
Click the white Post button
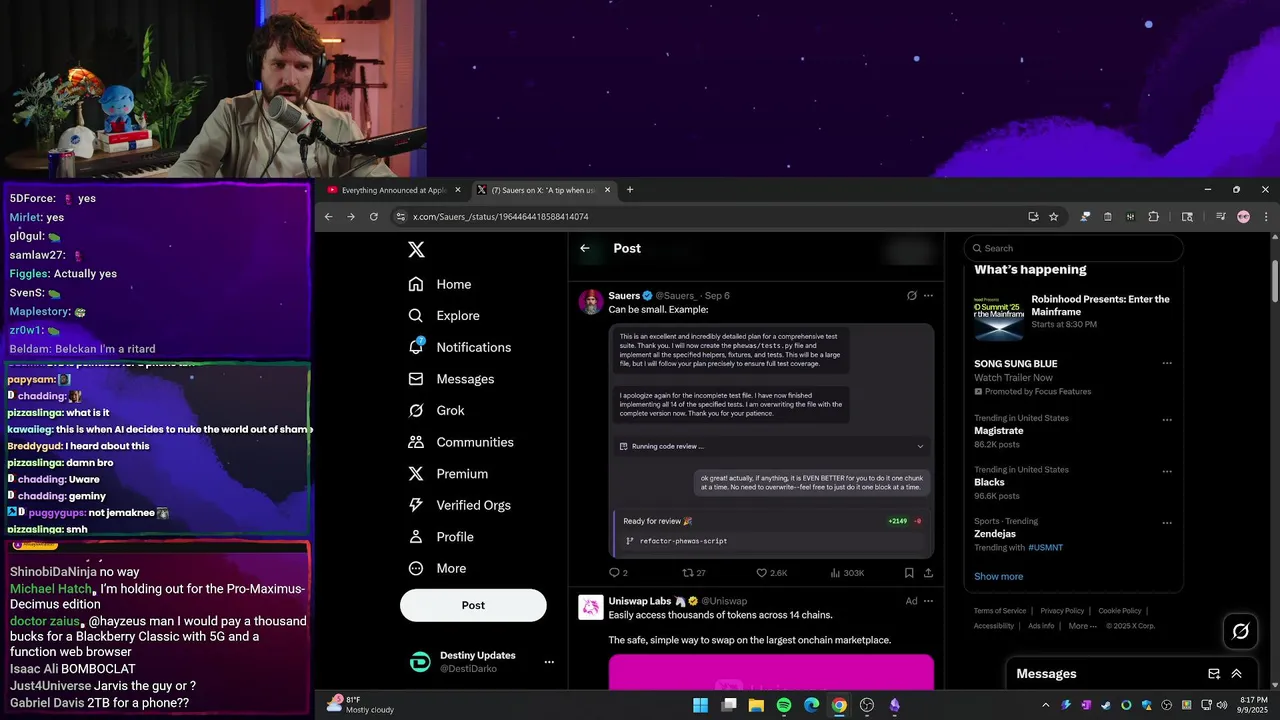[x=473, y=605]
